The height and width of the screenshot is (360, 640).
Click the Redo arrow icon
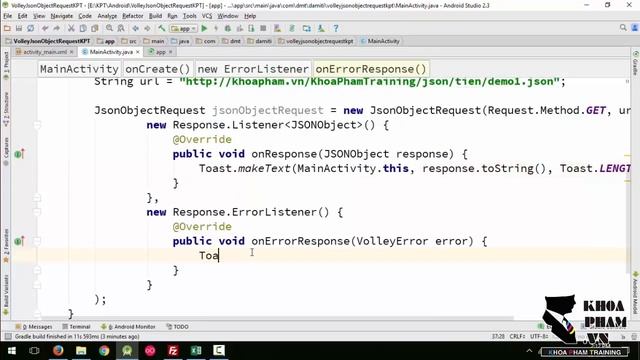tap(57, 28)
